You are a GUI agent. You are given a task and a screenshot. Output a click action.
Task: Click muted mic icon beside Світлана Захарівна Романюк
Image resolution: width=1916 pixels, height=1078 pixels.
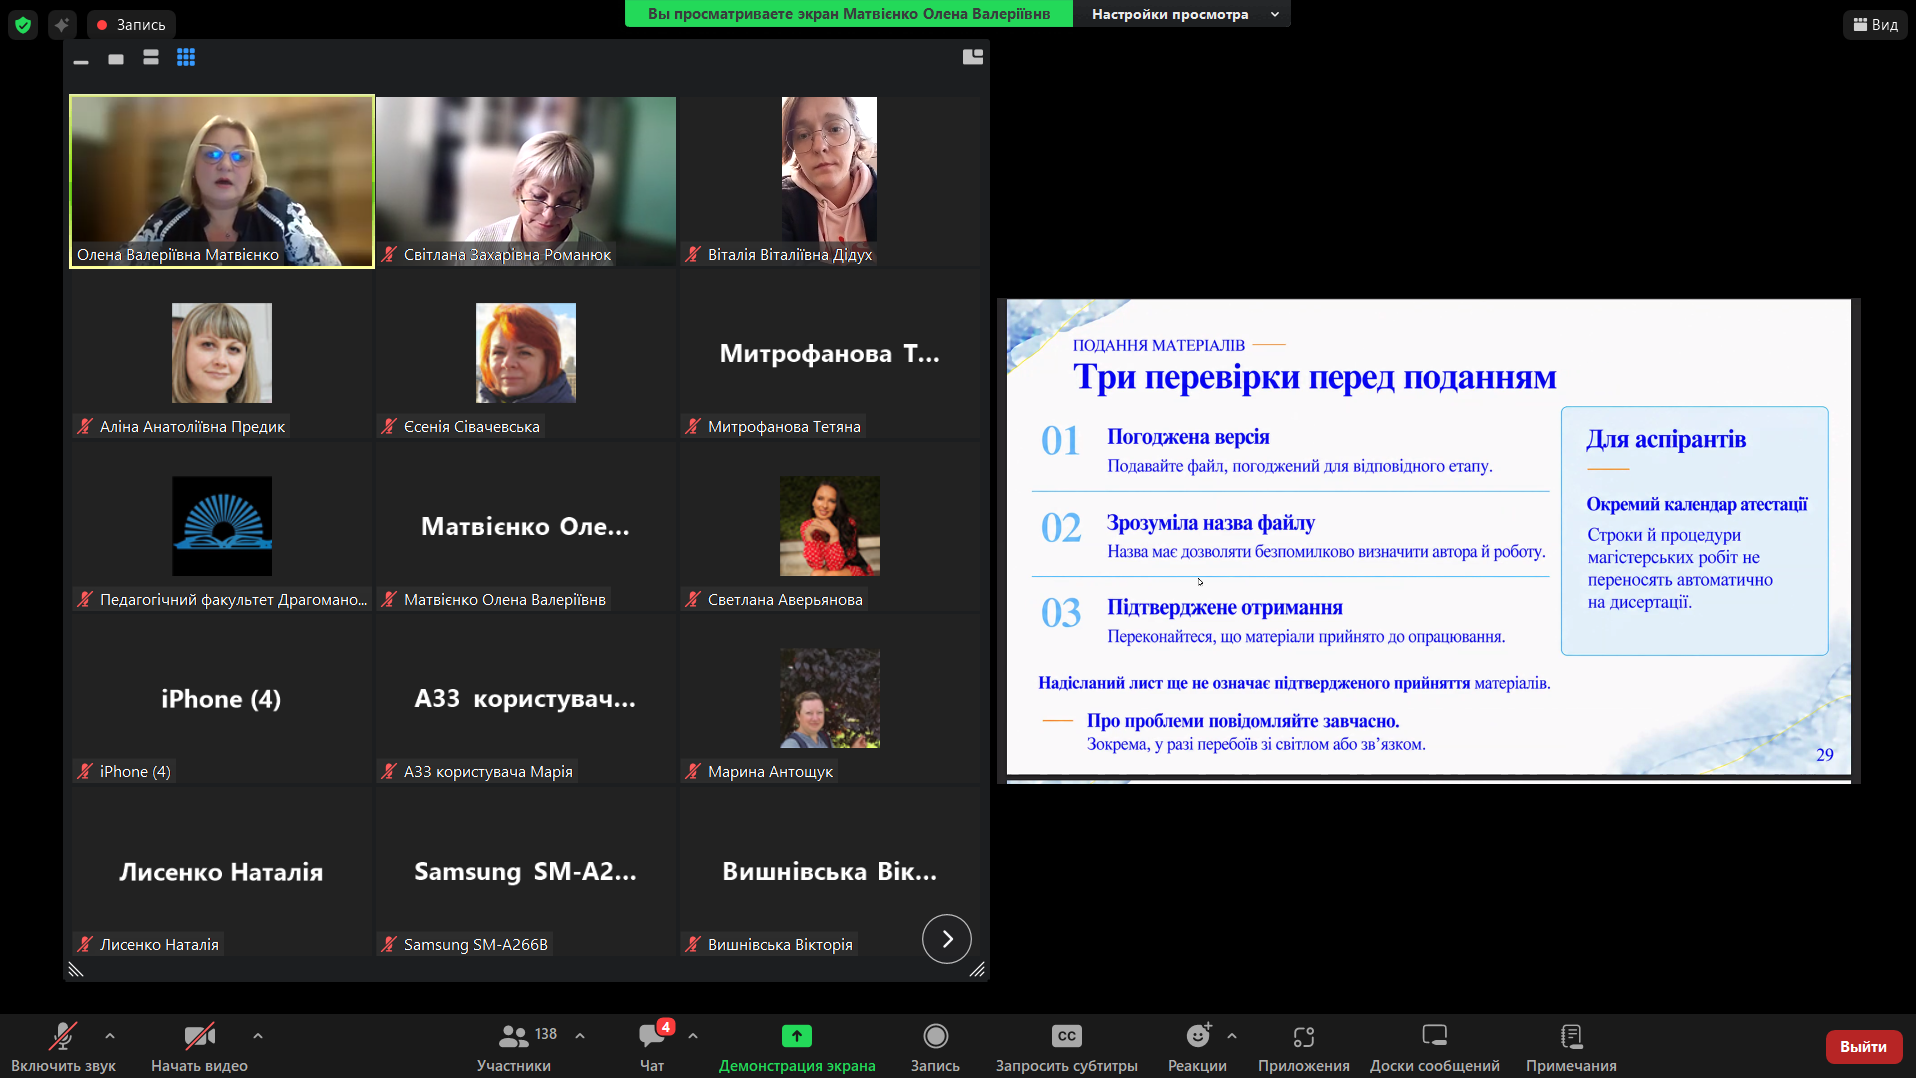[389, 255]
